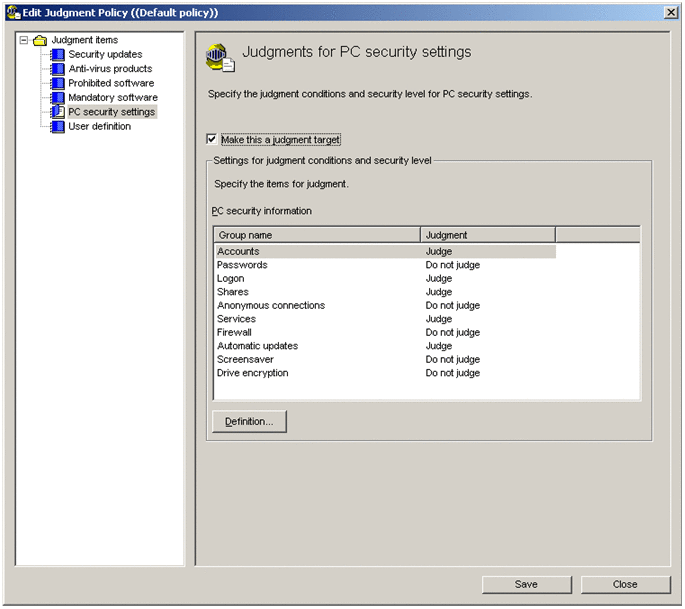Collapse the Judgment items tree node
685x609 pixels.
coord(24,40)
